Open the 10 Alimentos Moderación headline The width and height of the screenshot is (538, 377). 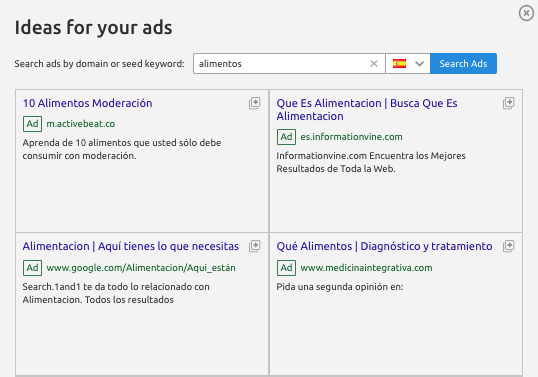tap(87, 103)
